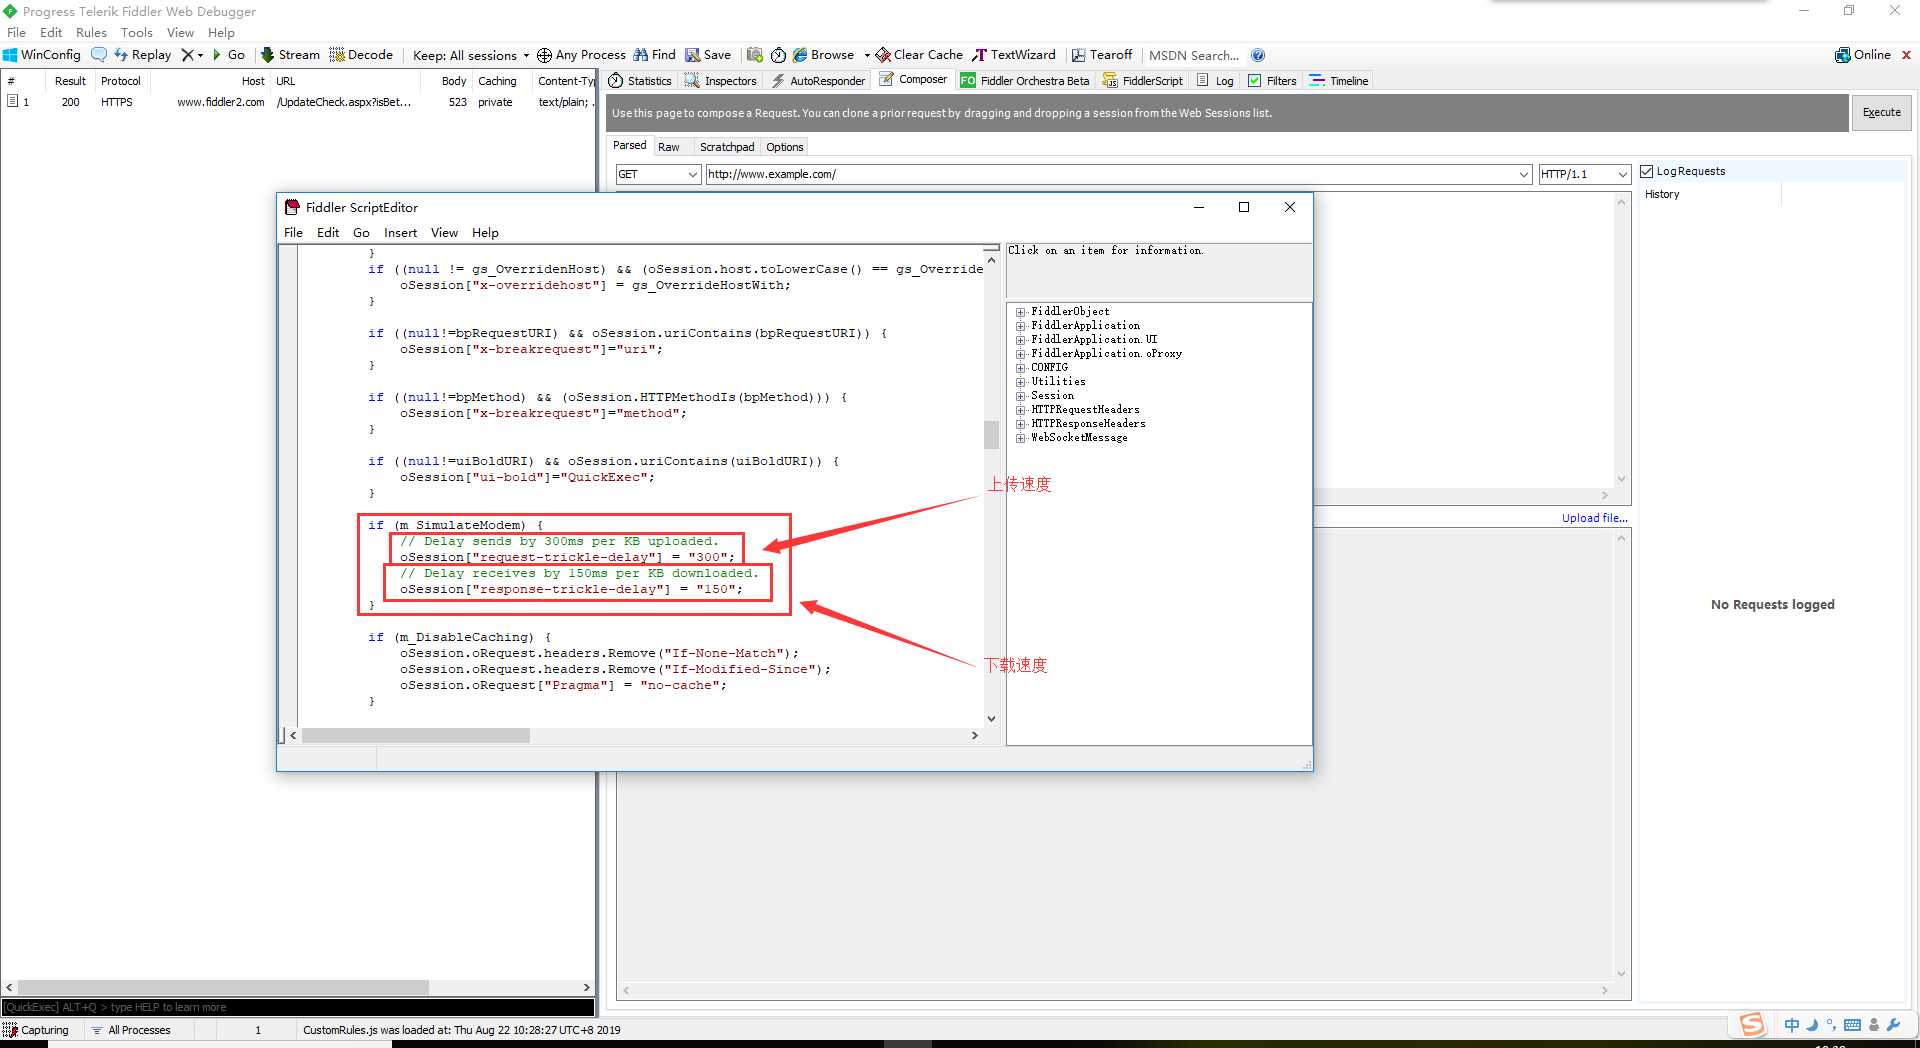Click the Capturing status bar indicator

[x=37, y=1030]
